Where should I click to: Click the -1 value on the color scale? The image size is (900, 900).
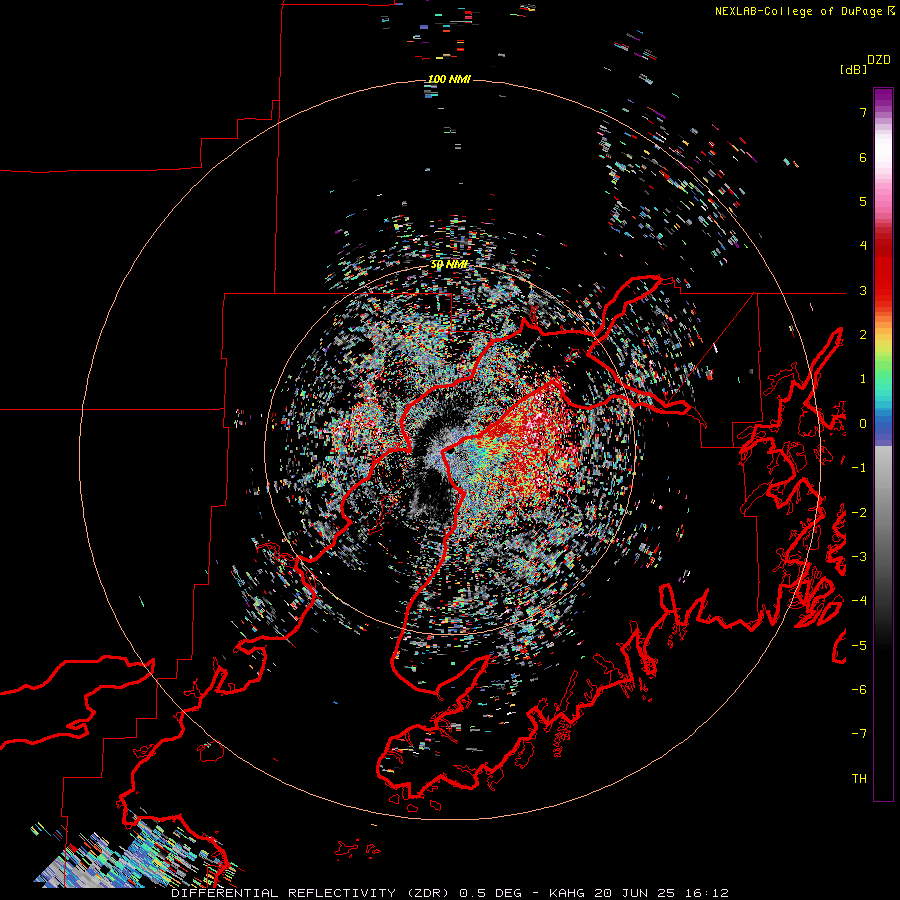coord(859,468)
